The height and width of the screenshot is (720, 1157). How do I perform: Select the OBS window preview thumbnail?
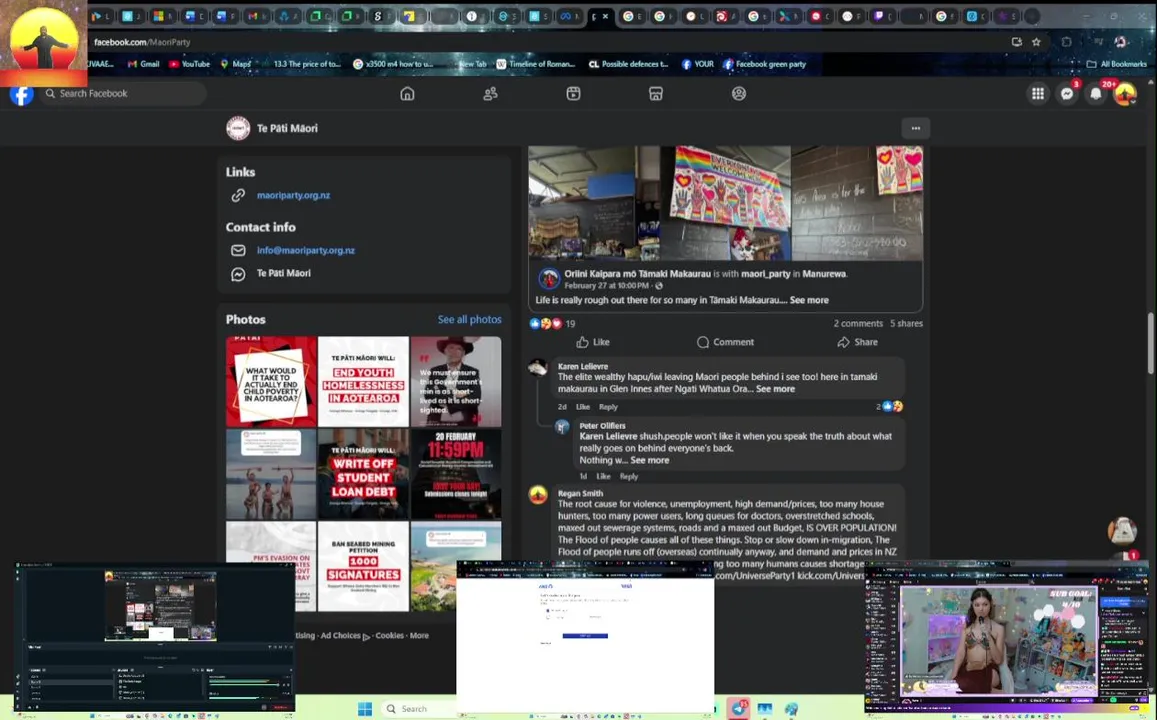pos(155,637)
